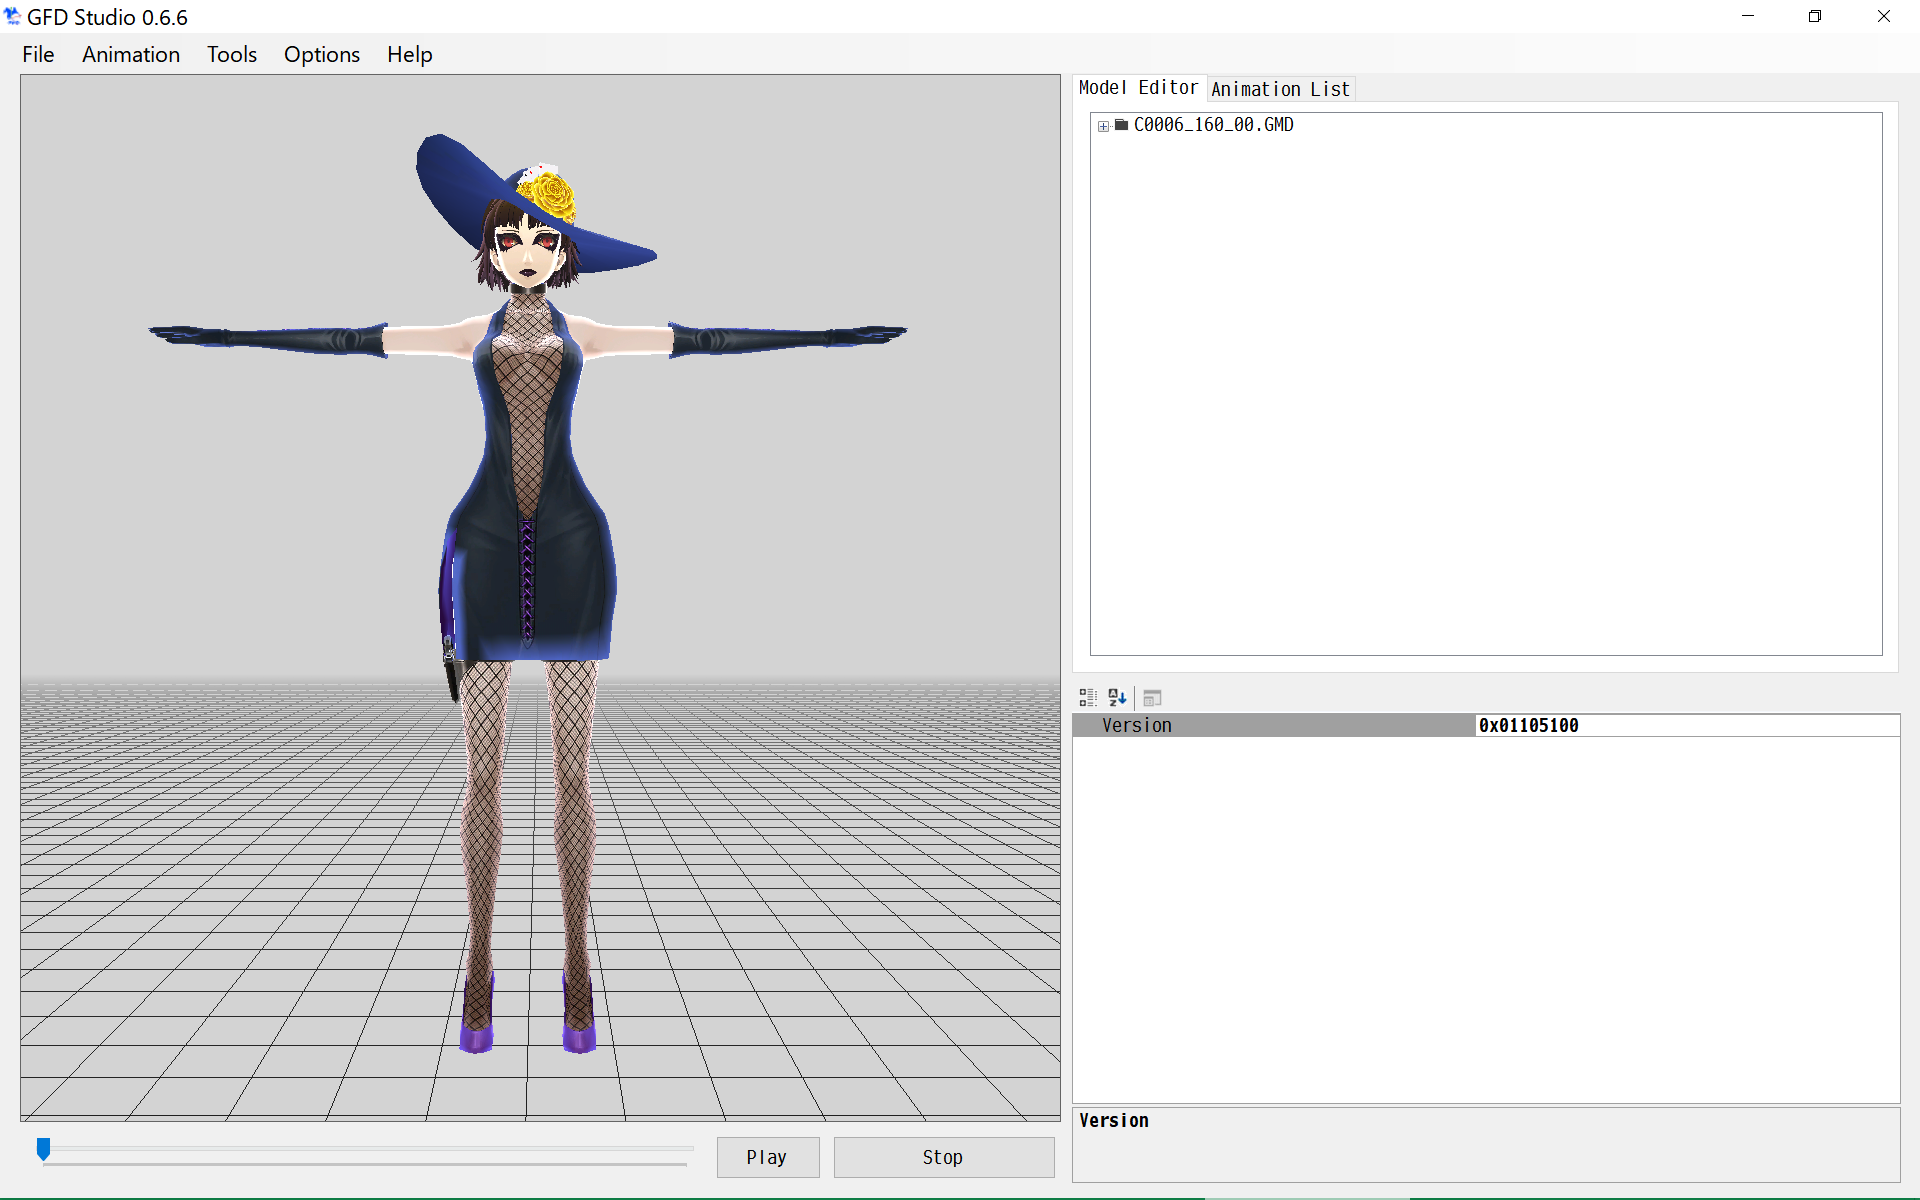Open the File menu

[x=37, y=55]
